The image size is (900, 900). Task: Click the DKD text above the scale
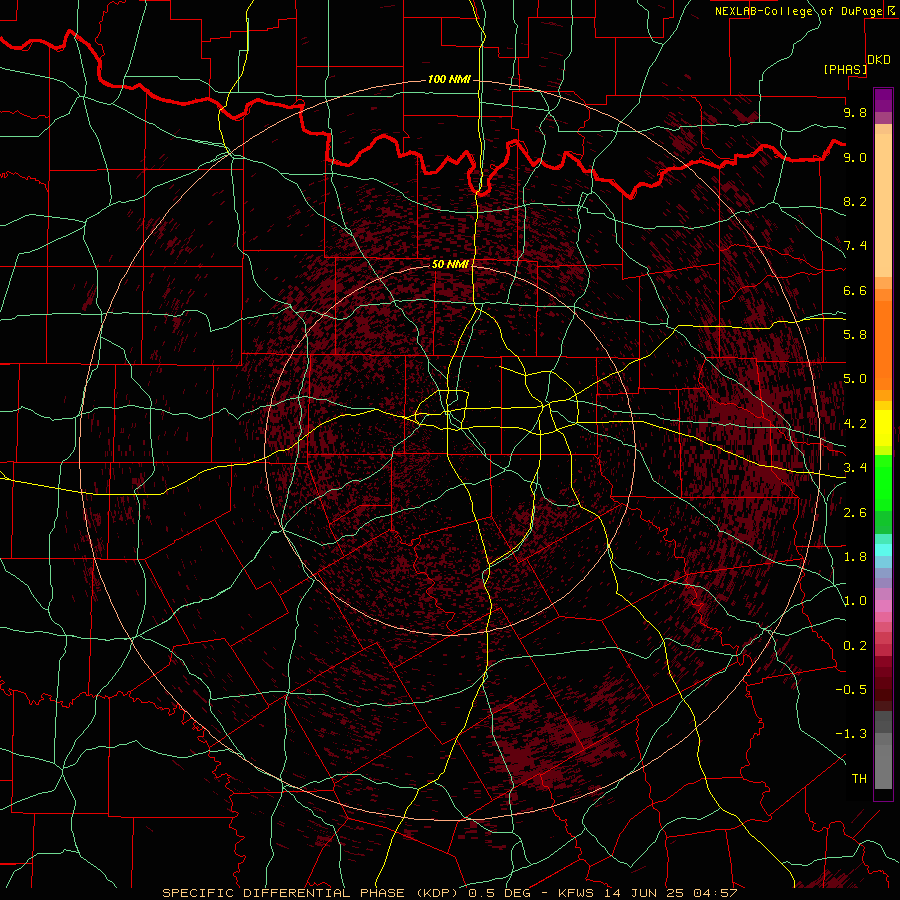click(x=878, y=60)
